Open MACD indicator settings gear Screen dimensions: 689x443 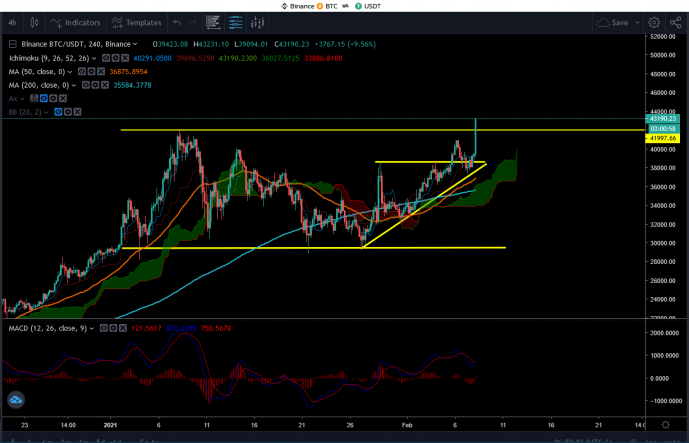click(113, 328)
